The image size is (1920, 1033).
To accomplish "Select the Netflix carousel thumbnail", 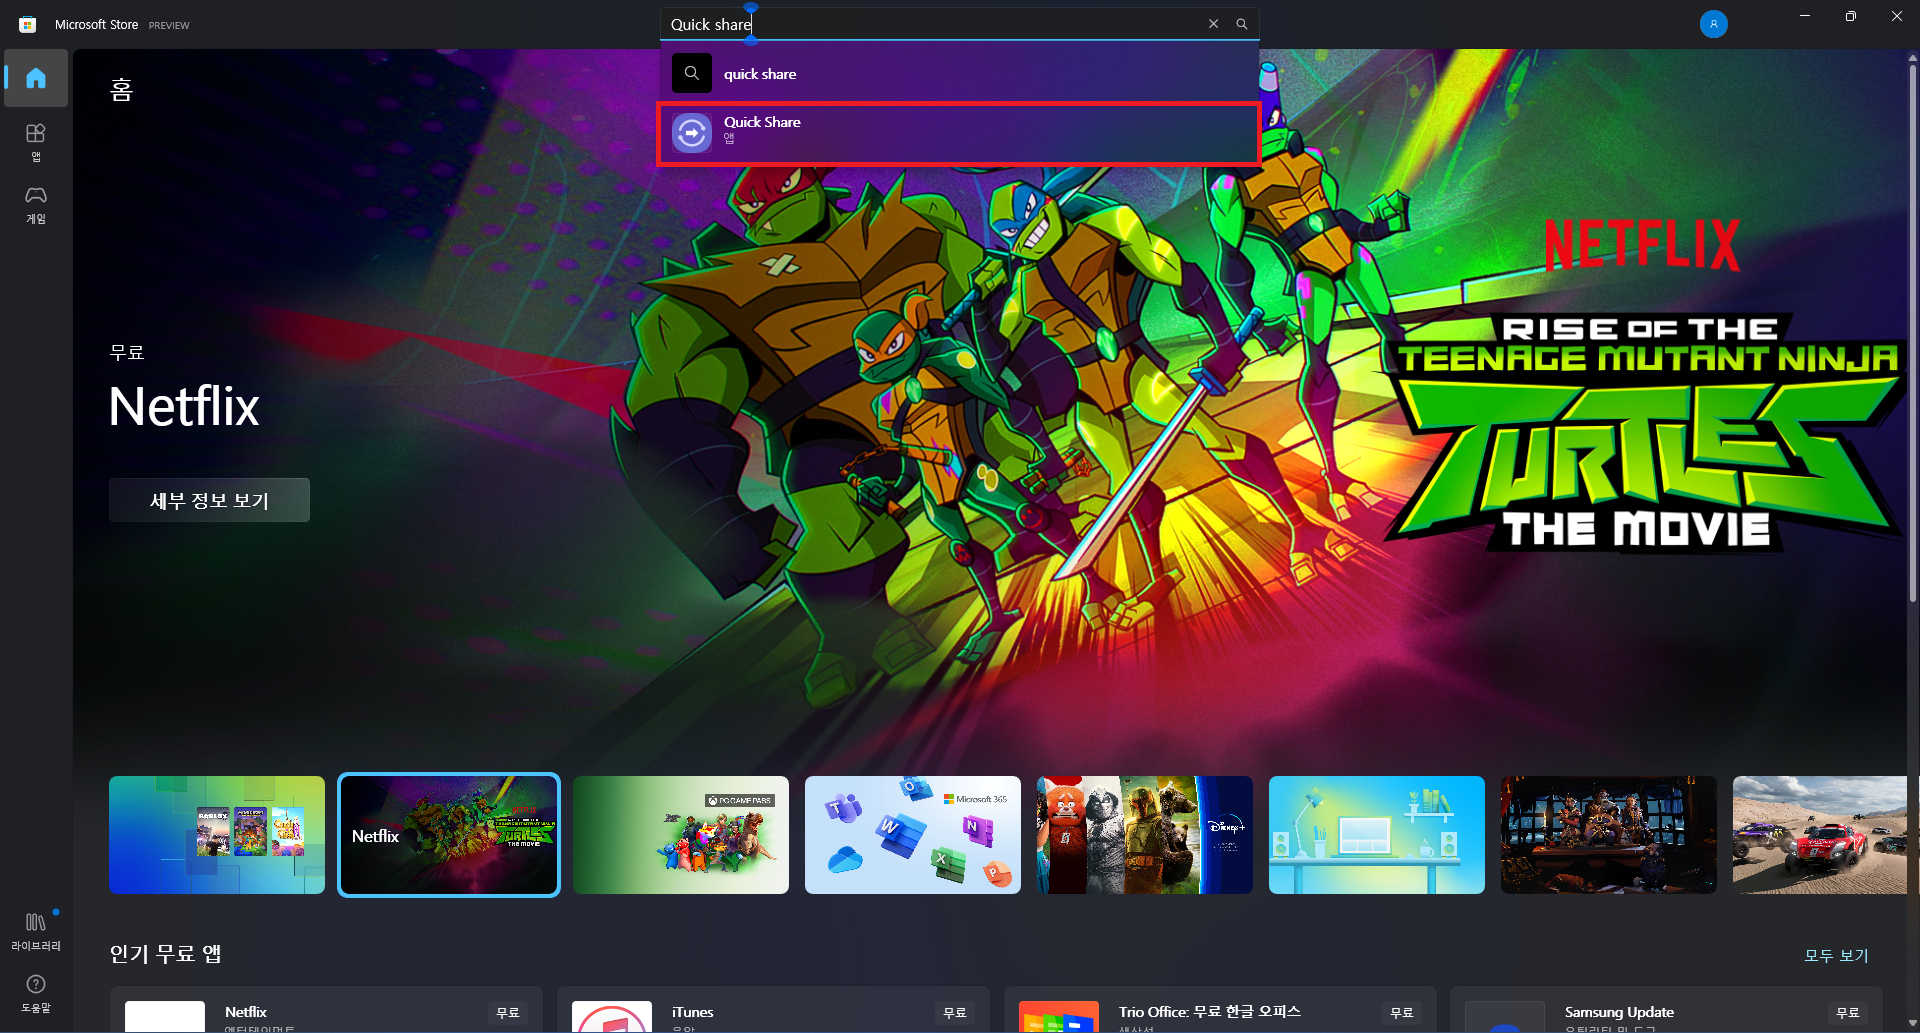I will [449, 835].
